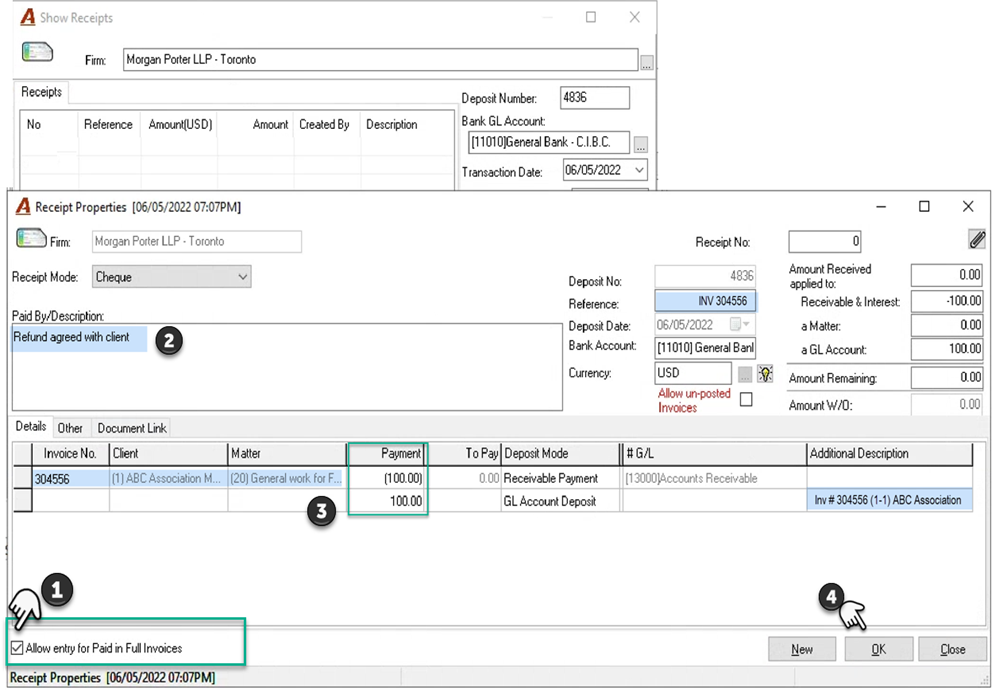Close the Receipt Properties window
Image resolution: width=1003 pixels, height=690 pixels.
968,206
